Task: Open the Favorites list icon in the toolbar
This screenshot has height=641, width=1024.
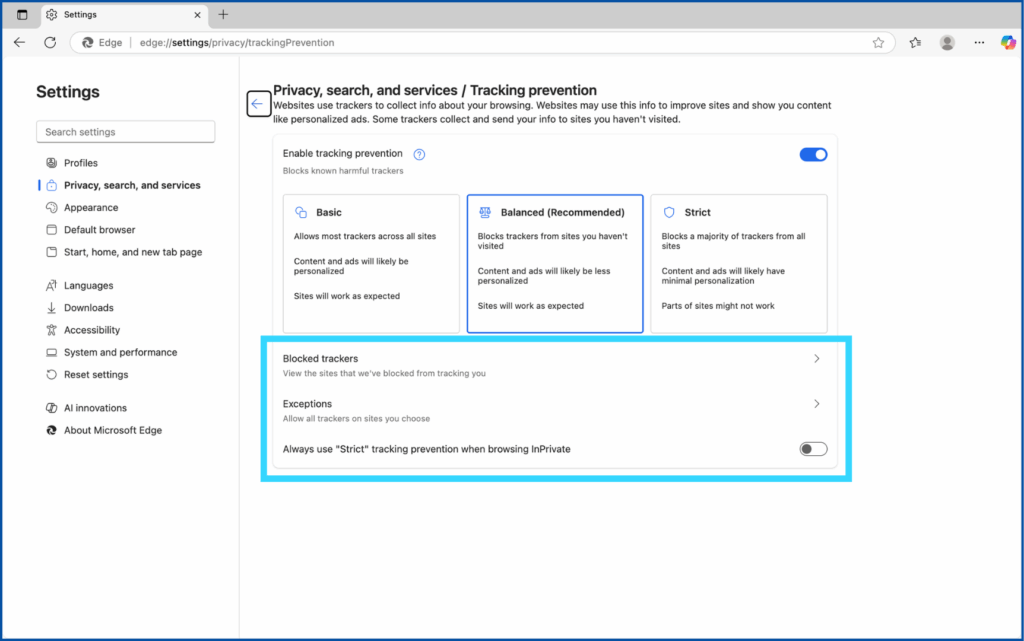Action: tap(915, 42)
